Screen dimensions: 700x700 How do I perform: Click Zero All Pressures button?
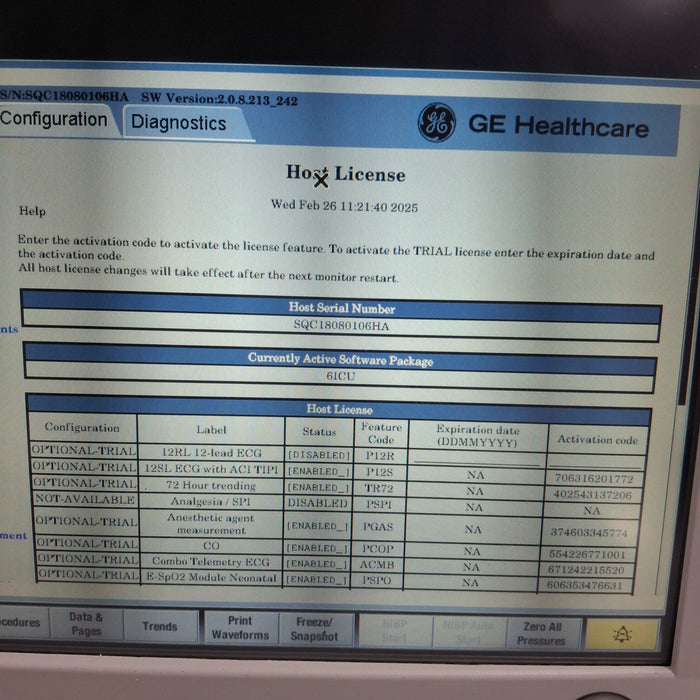point(542,633)
